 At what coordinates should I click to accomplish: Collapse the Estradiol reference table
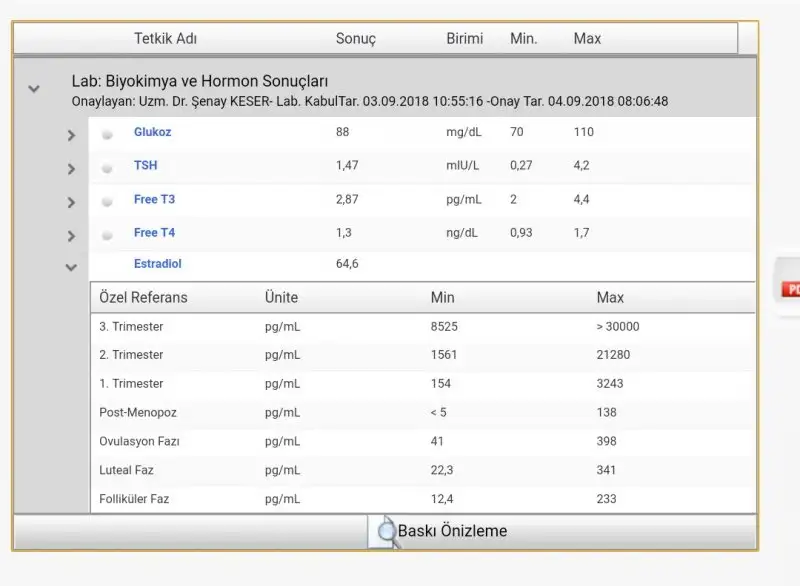(x=71, y=267)
